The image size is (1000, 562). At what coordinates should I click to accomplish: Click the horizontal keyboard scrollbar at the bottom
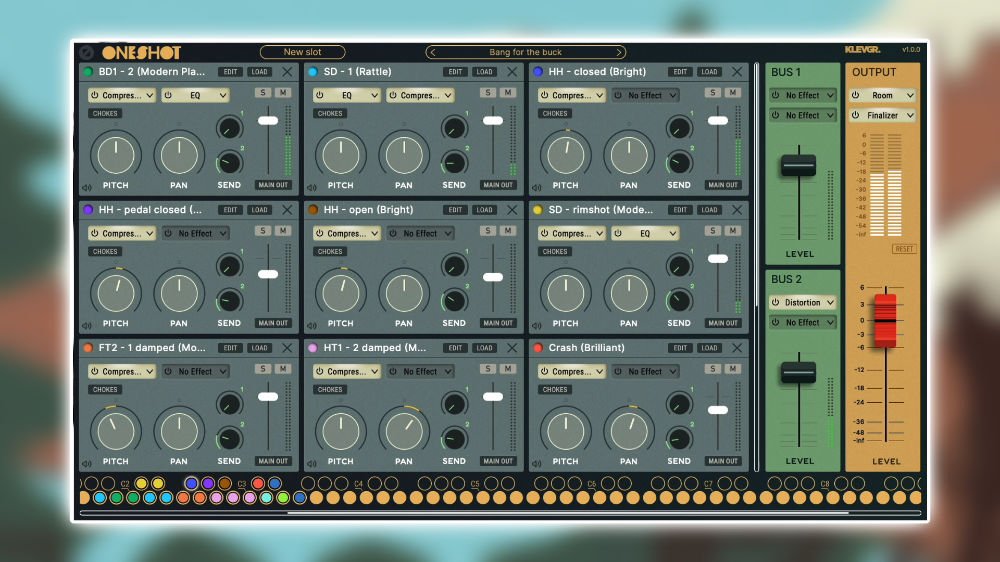coord(568,512)
